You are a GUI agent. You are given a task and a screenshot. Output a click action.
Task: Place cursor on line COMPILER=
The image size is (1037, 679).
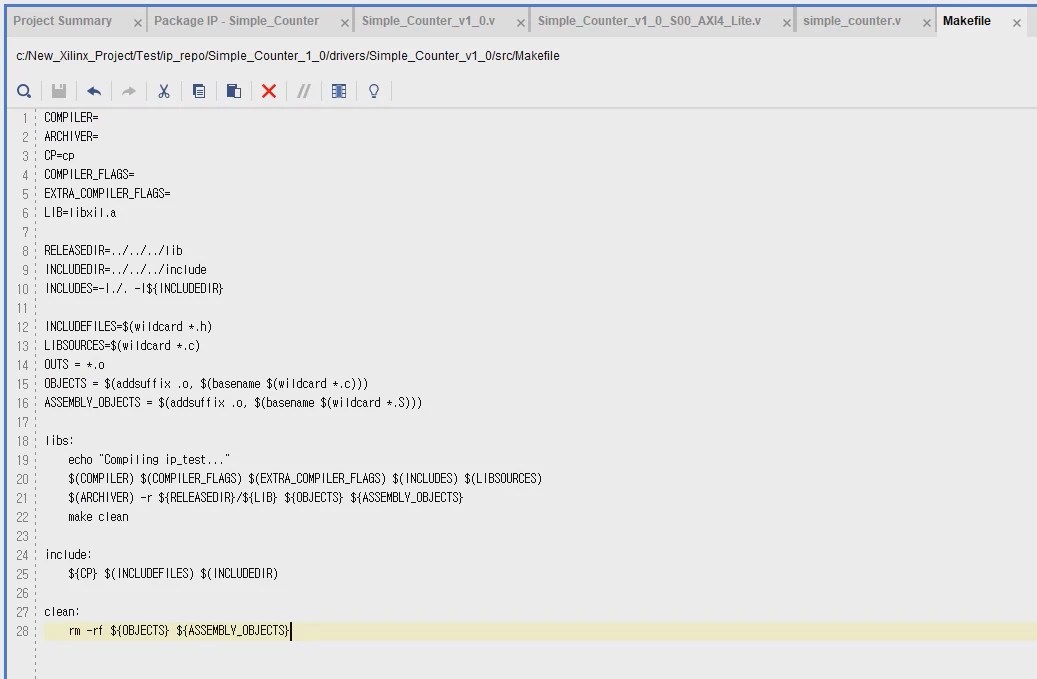tap(71, 118)
